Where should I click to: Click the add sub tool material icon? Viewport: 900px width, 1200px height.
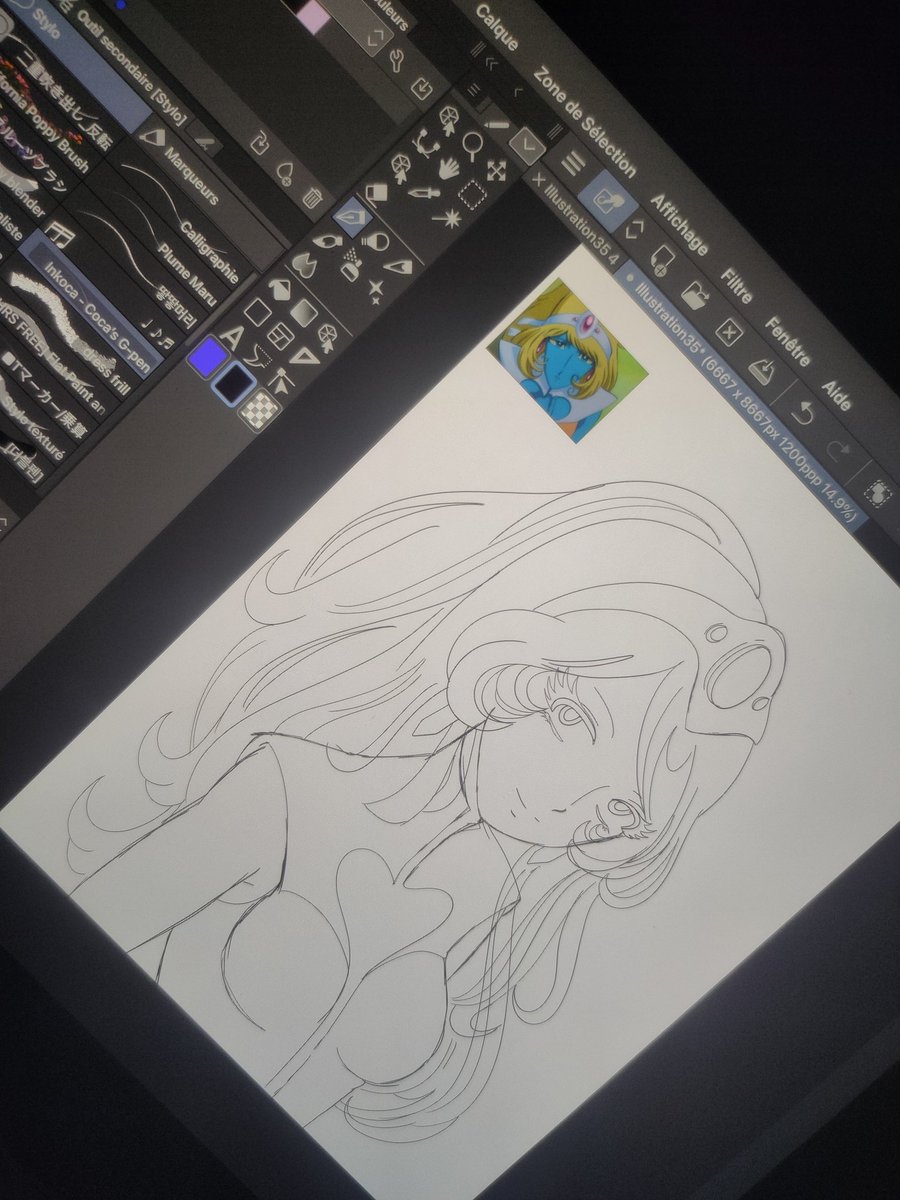tap(286, 172)
